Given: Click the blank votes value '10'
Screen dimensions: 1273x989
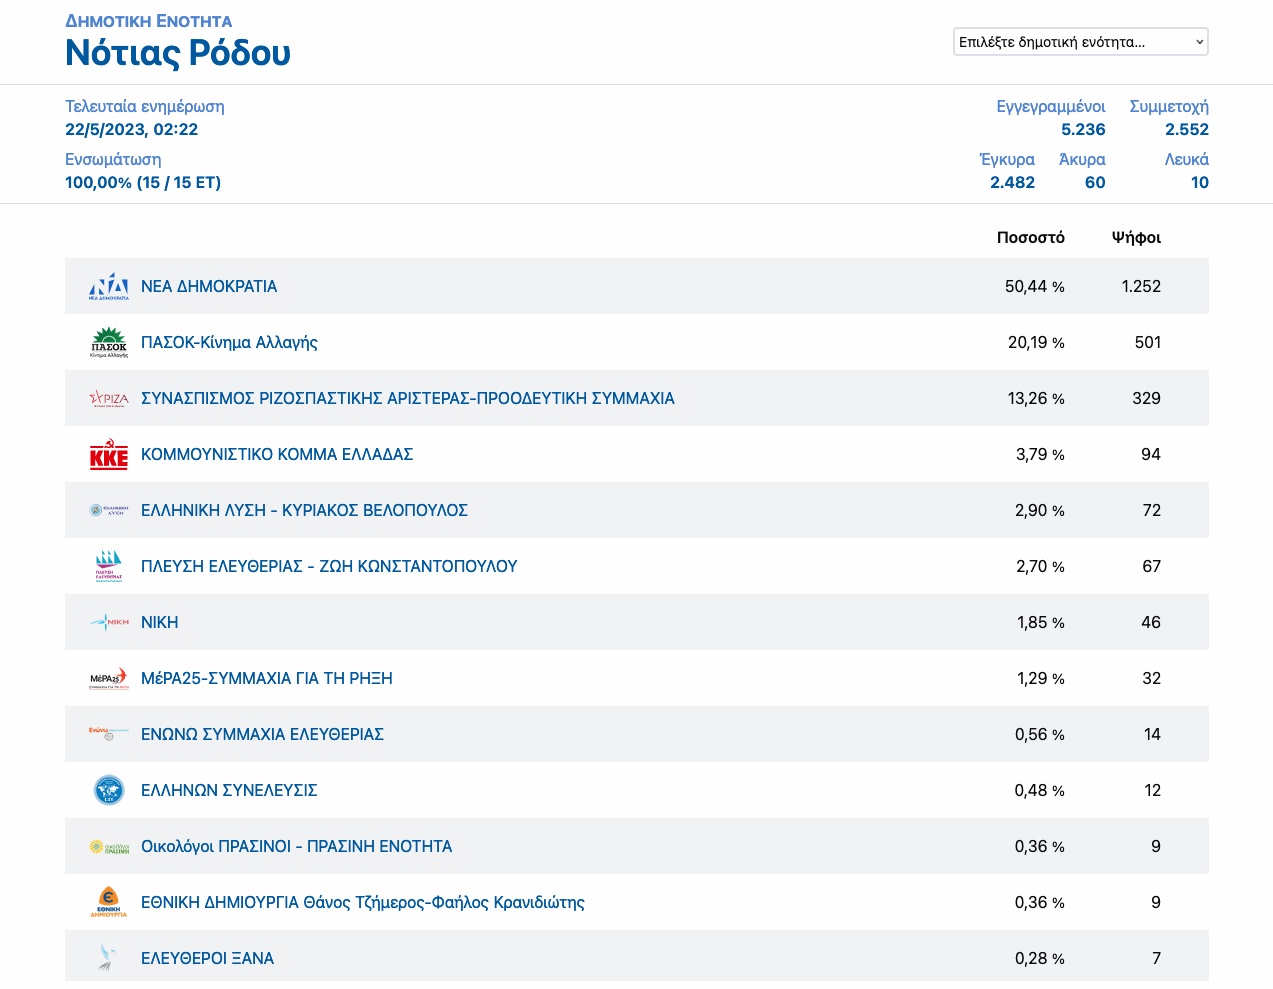Looking at the screenshot, I should point(1200,182).
